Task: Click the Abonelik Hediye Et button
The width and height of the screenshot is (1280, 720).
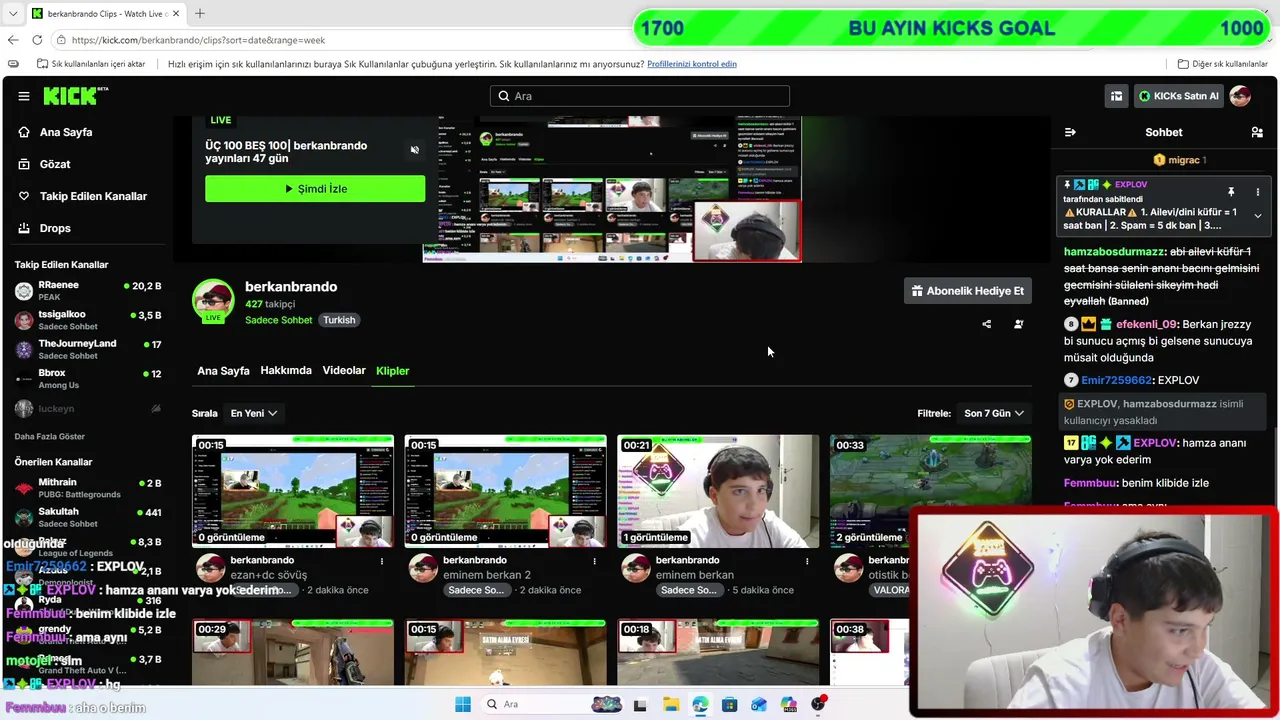Action: pyautogui.click(x=967, y=291)
